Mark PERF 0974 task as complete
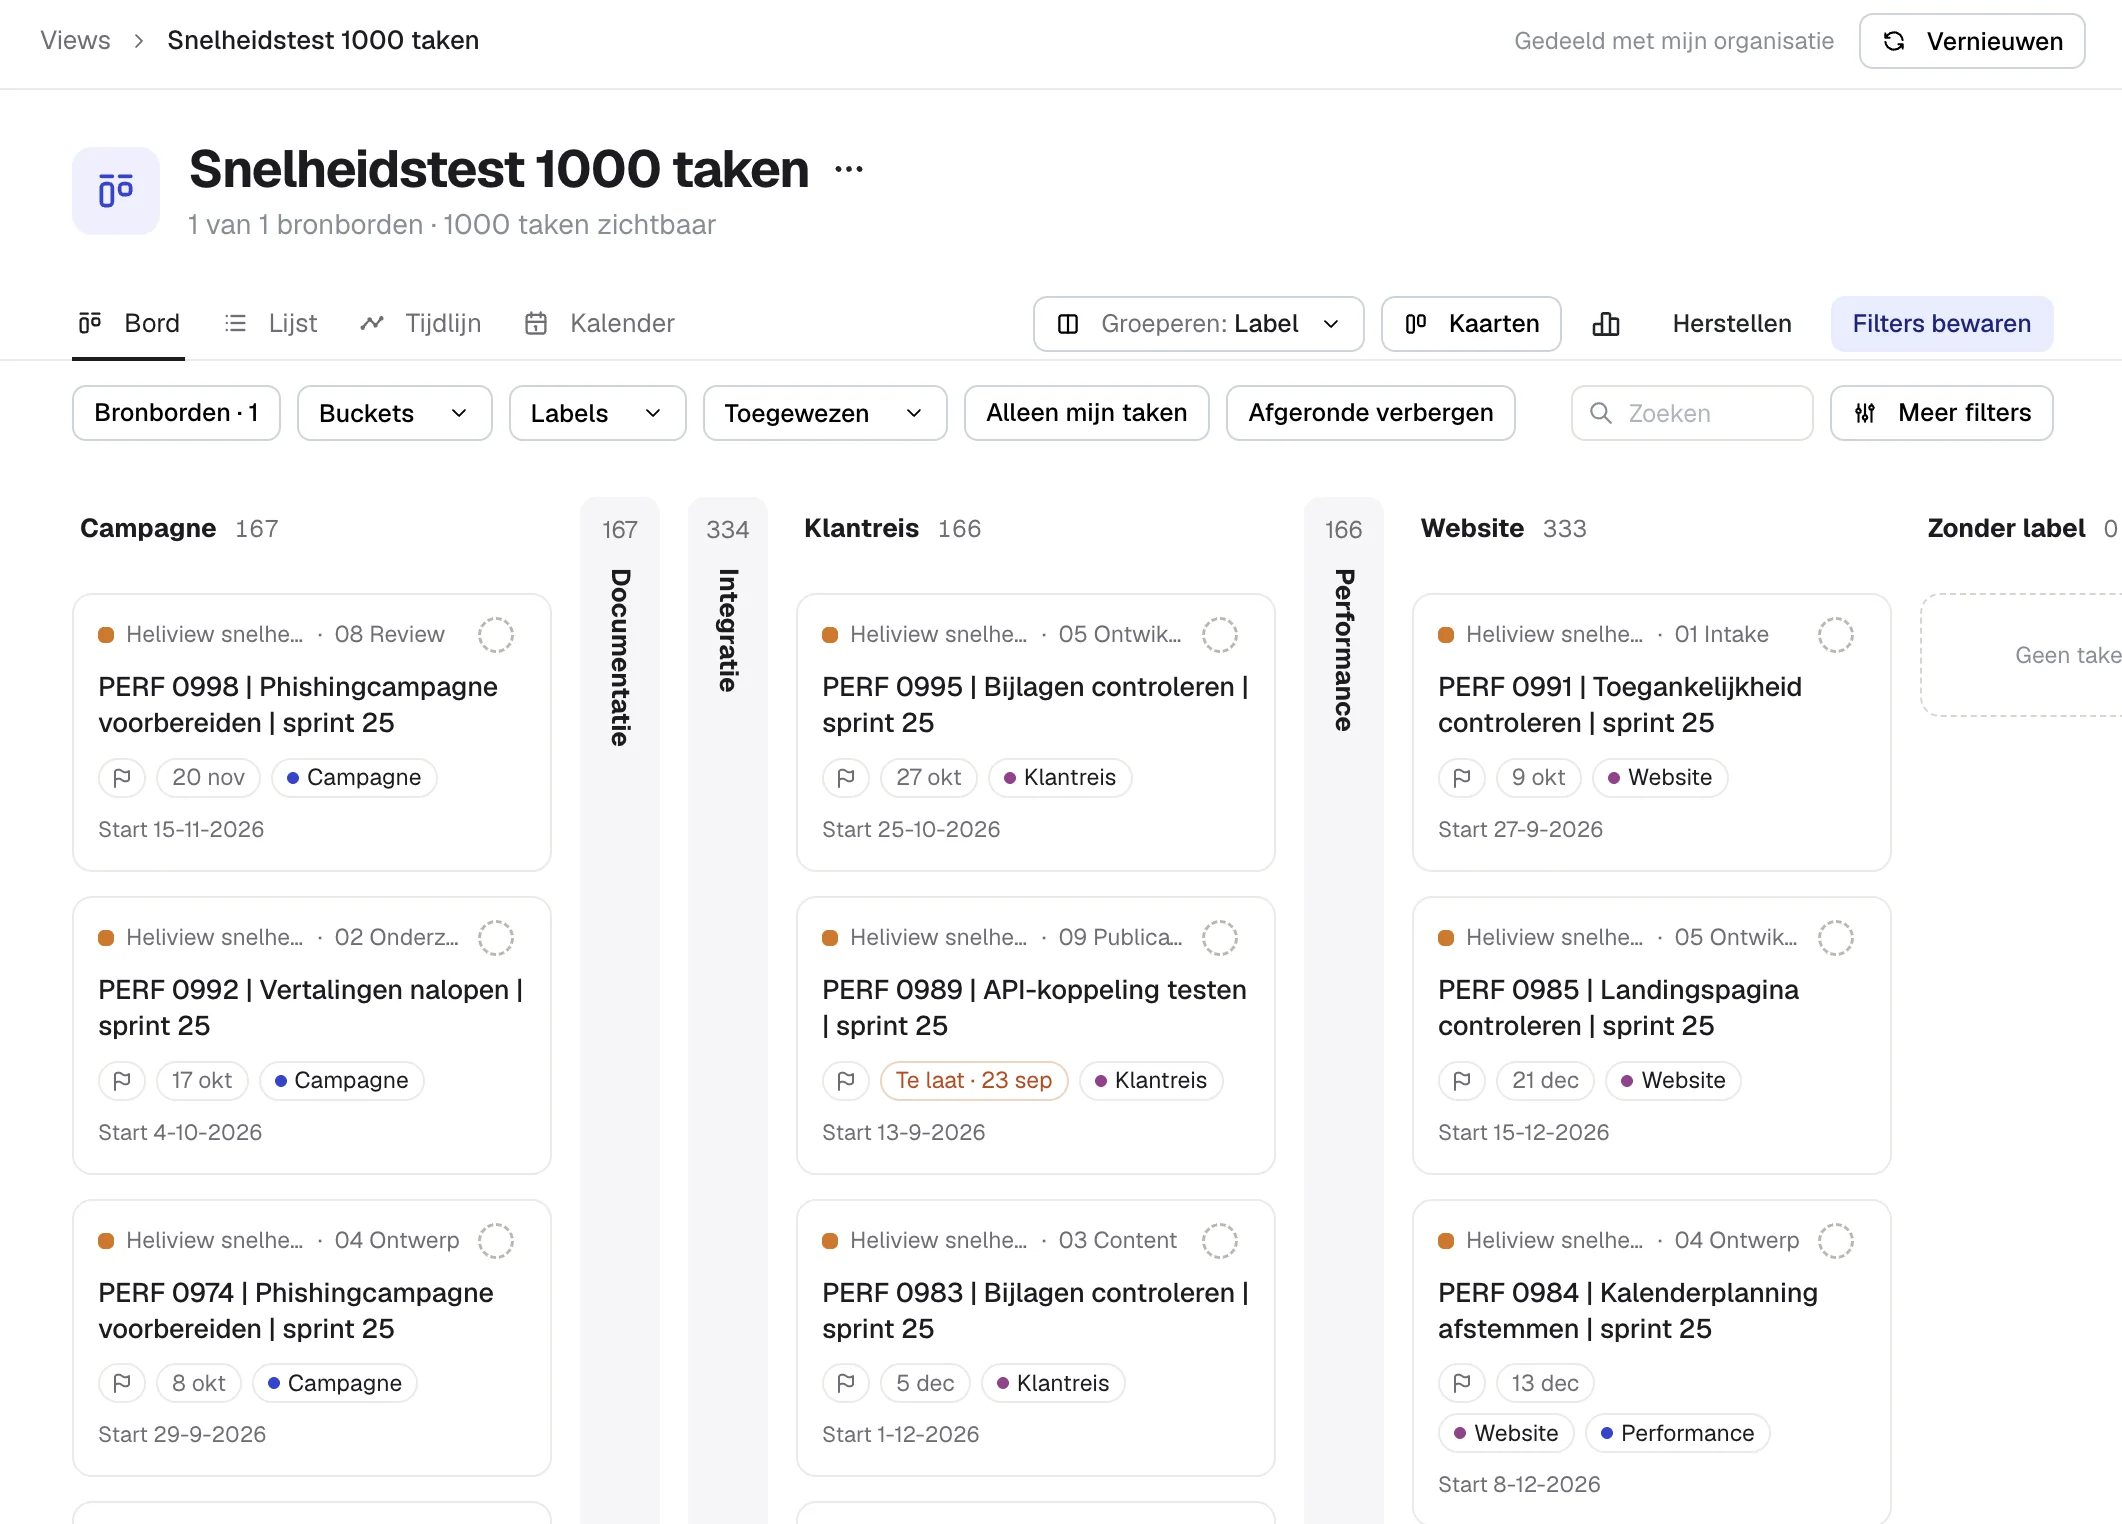The image size is (2122, 1524). click(496, 1241)
